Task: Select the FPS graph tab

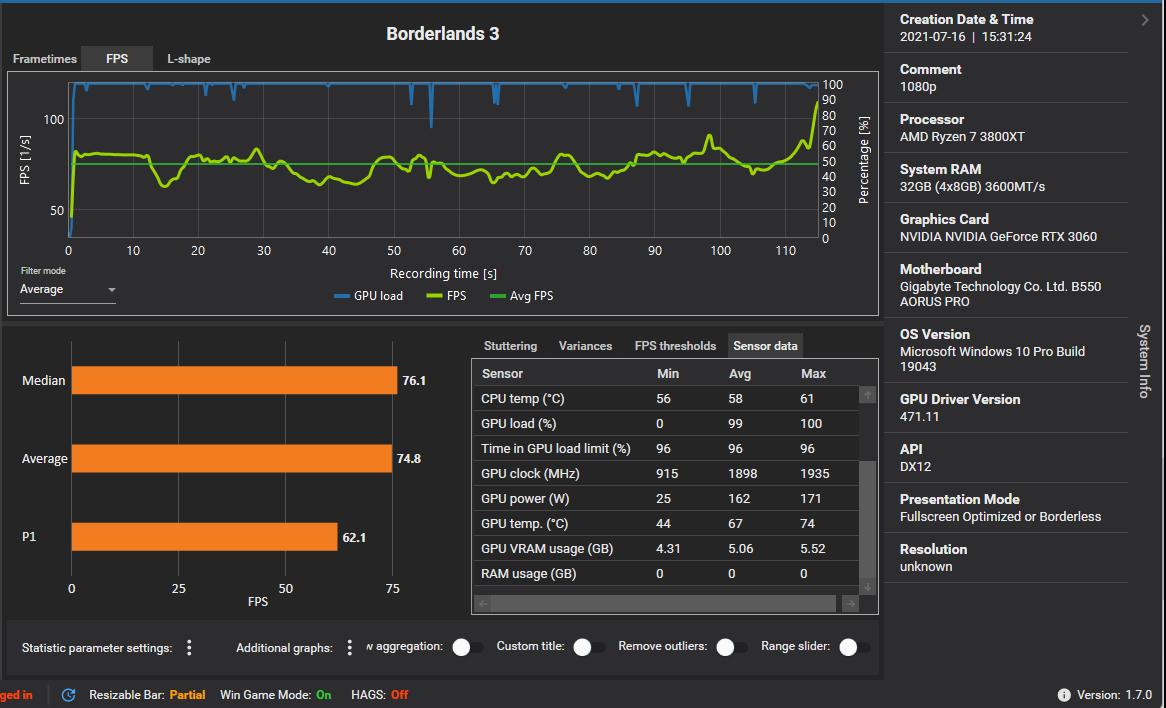Action: coord(117,59)
